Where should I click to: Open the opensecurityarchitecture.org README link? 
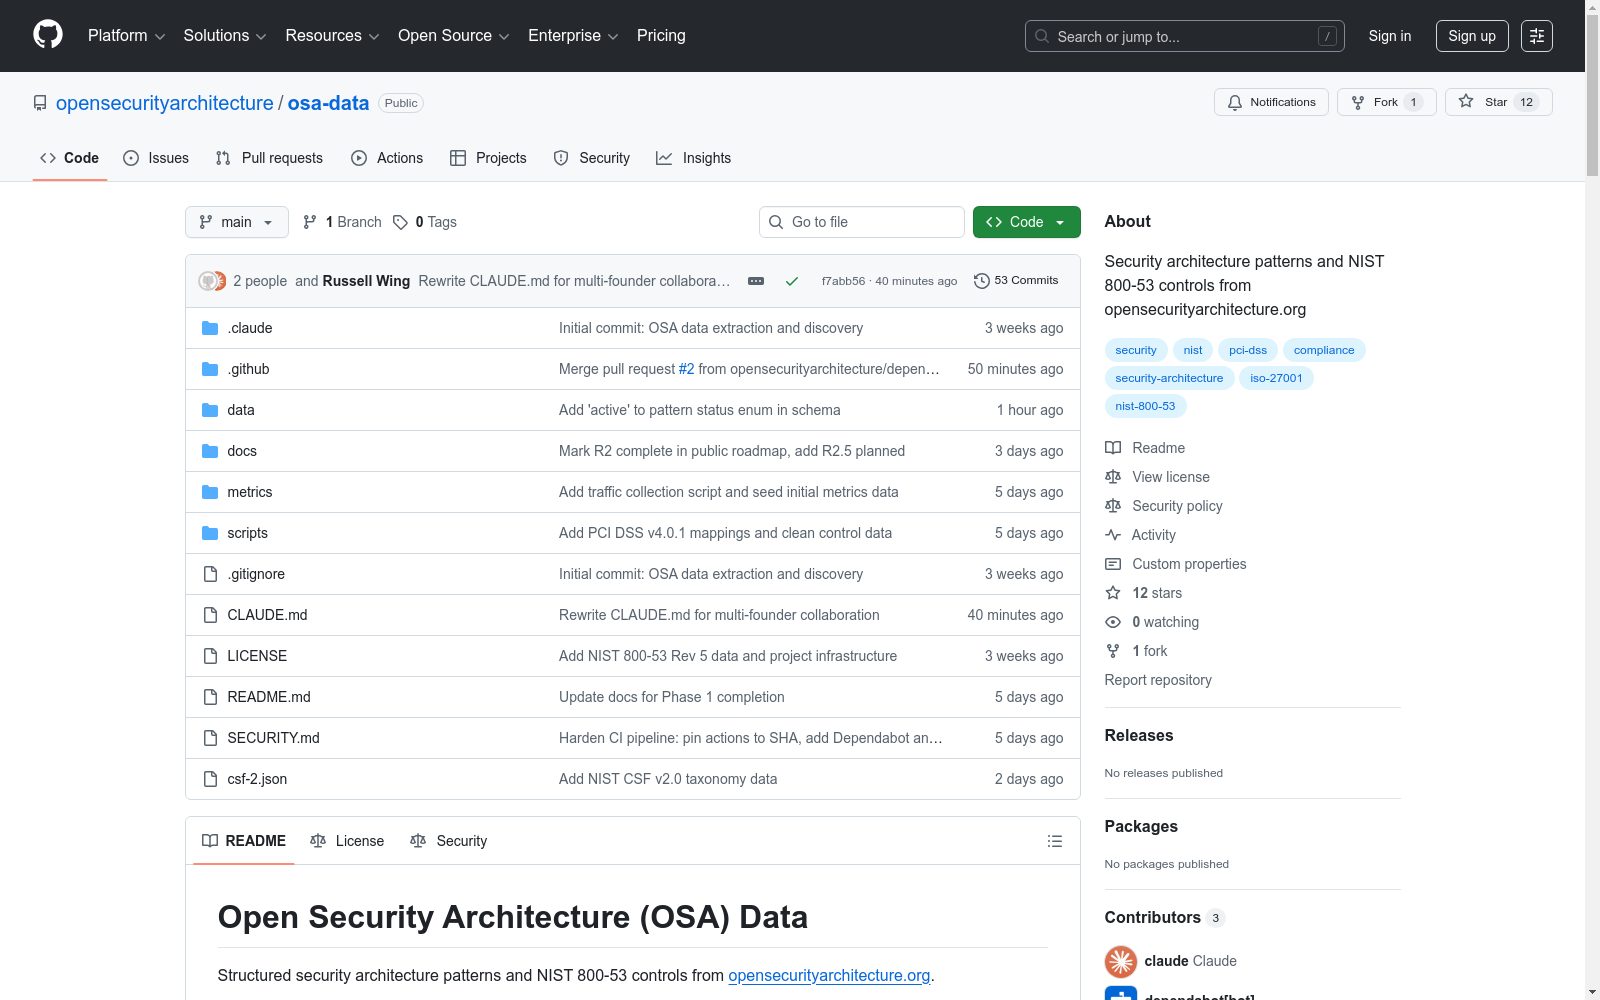click(829, 975)
